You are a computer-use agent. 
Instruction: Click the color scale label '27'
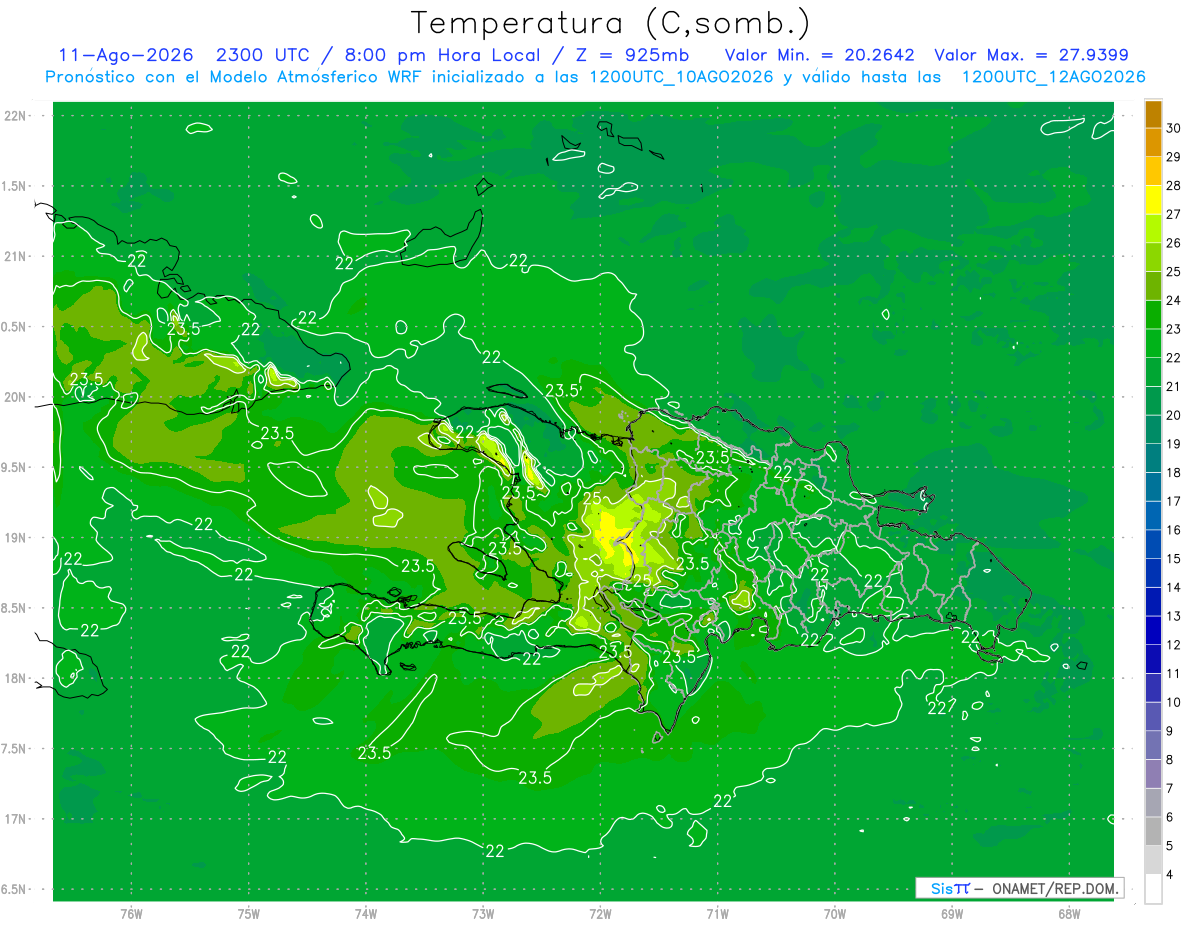tap(1174, 214)
